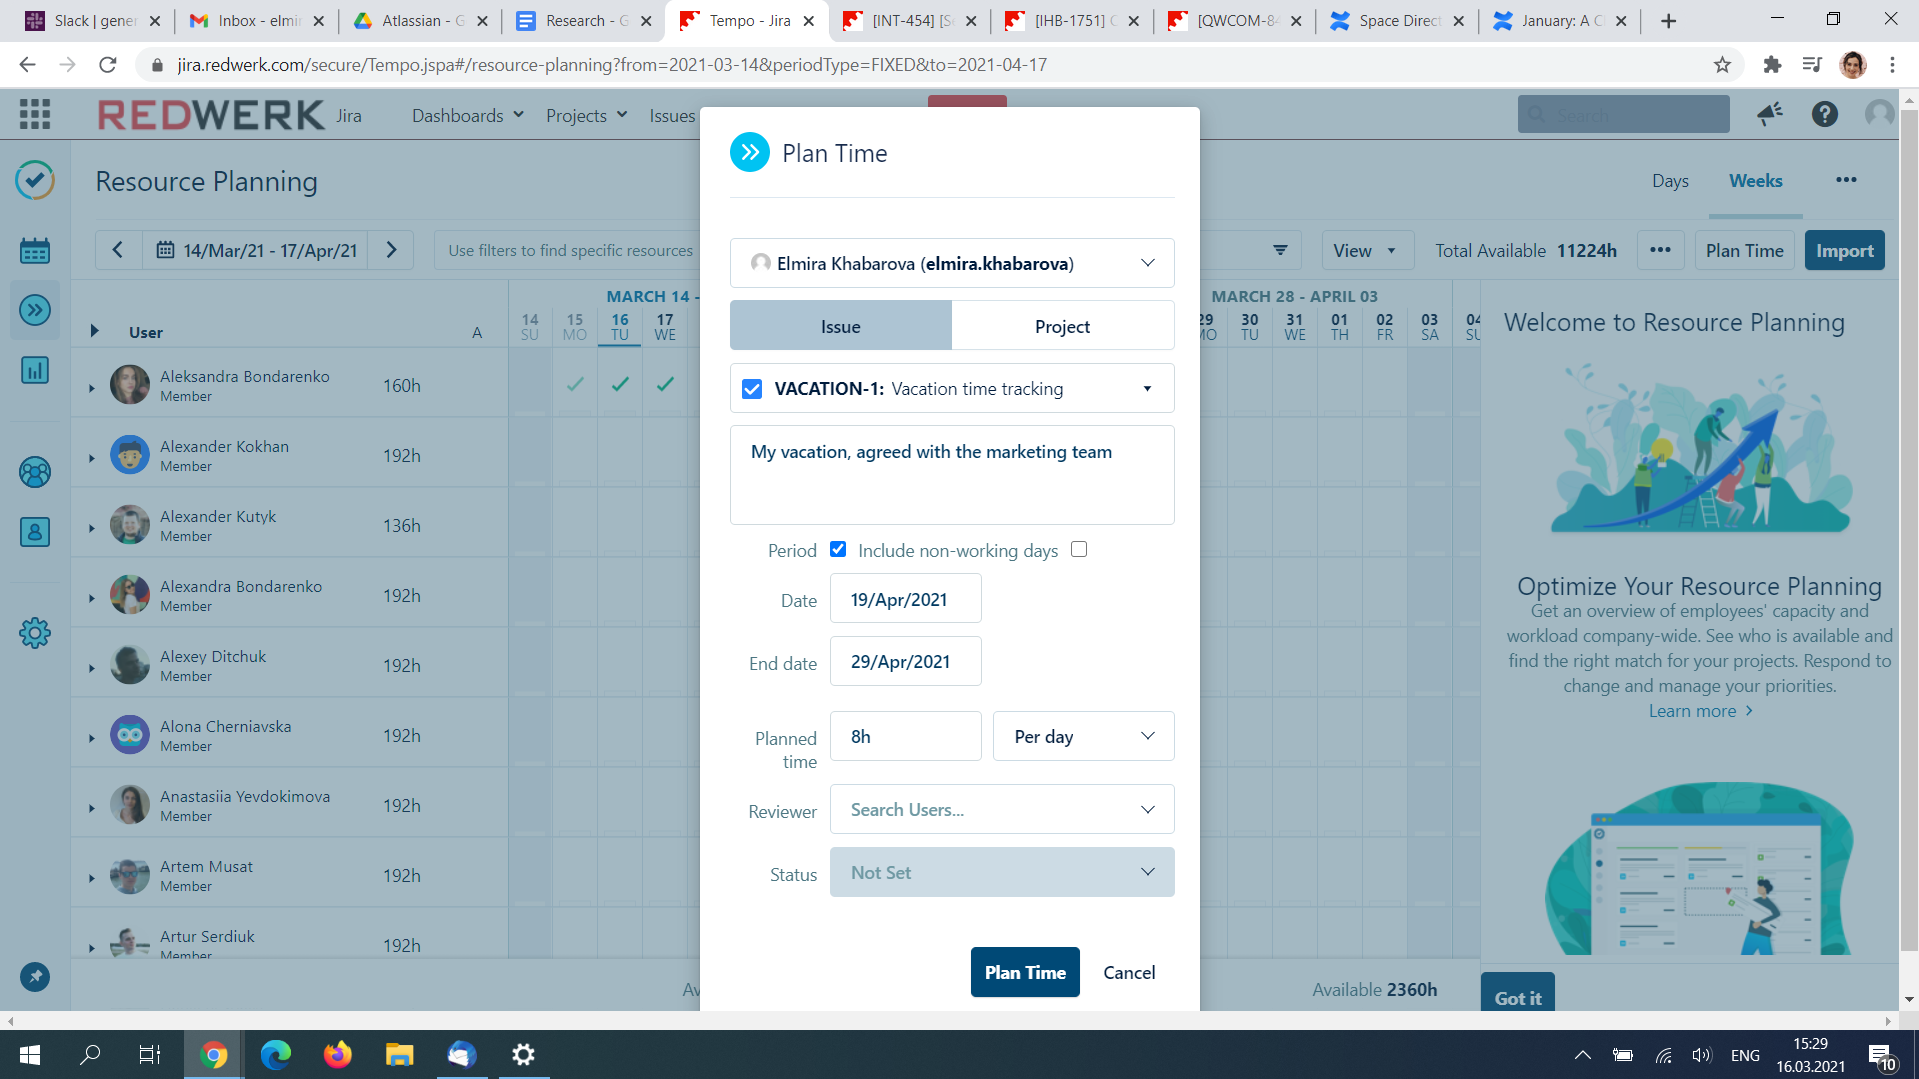Screen dimensions: 1919x1079
Task: Bookmark this page with star icon
Action: (1722, 65)
